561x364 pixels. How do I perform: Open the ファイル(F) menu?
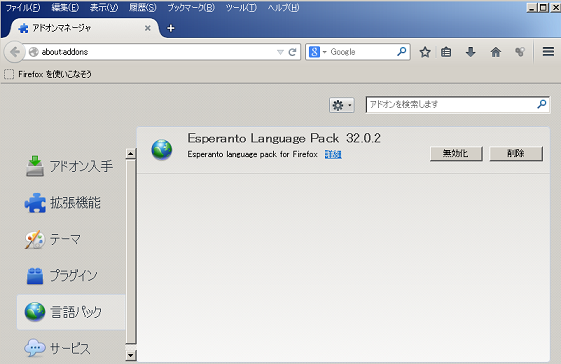coord(23,8)
